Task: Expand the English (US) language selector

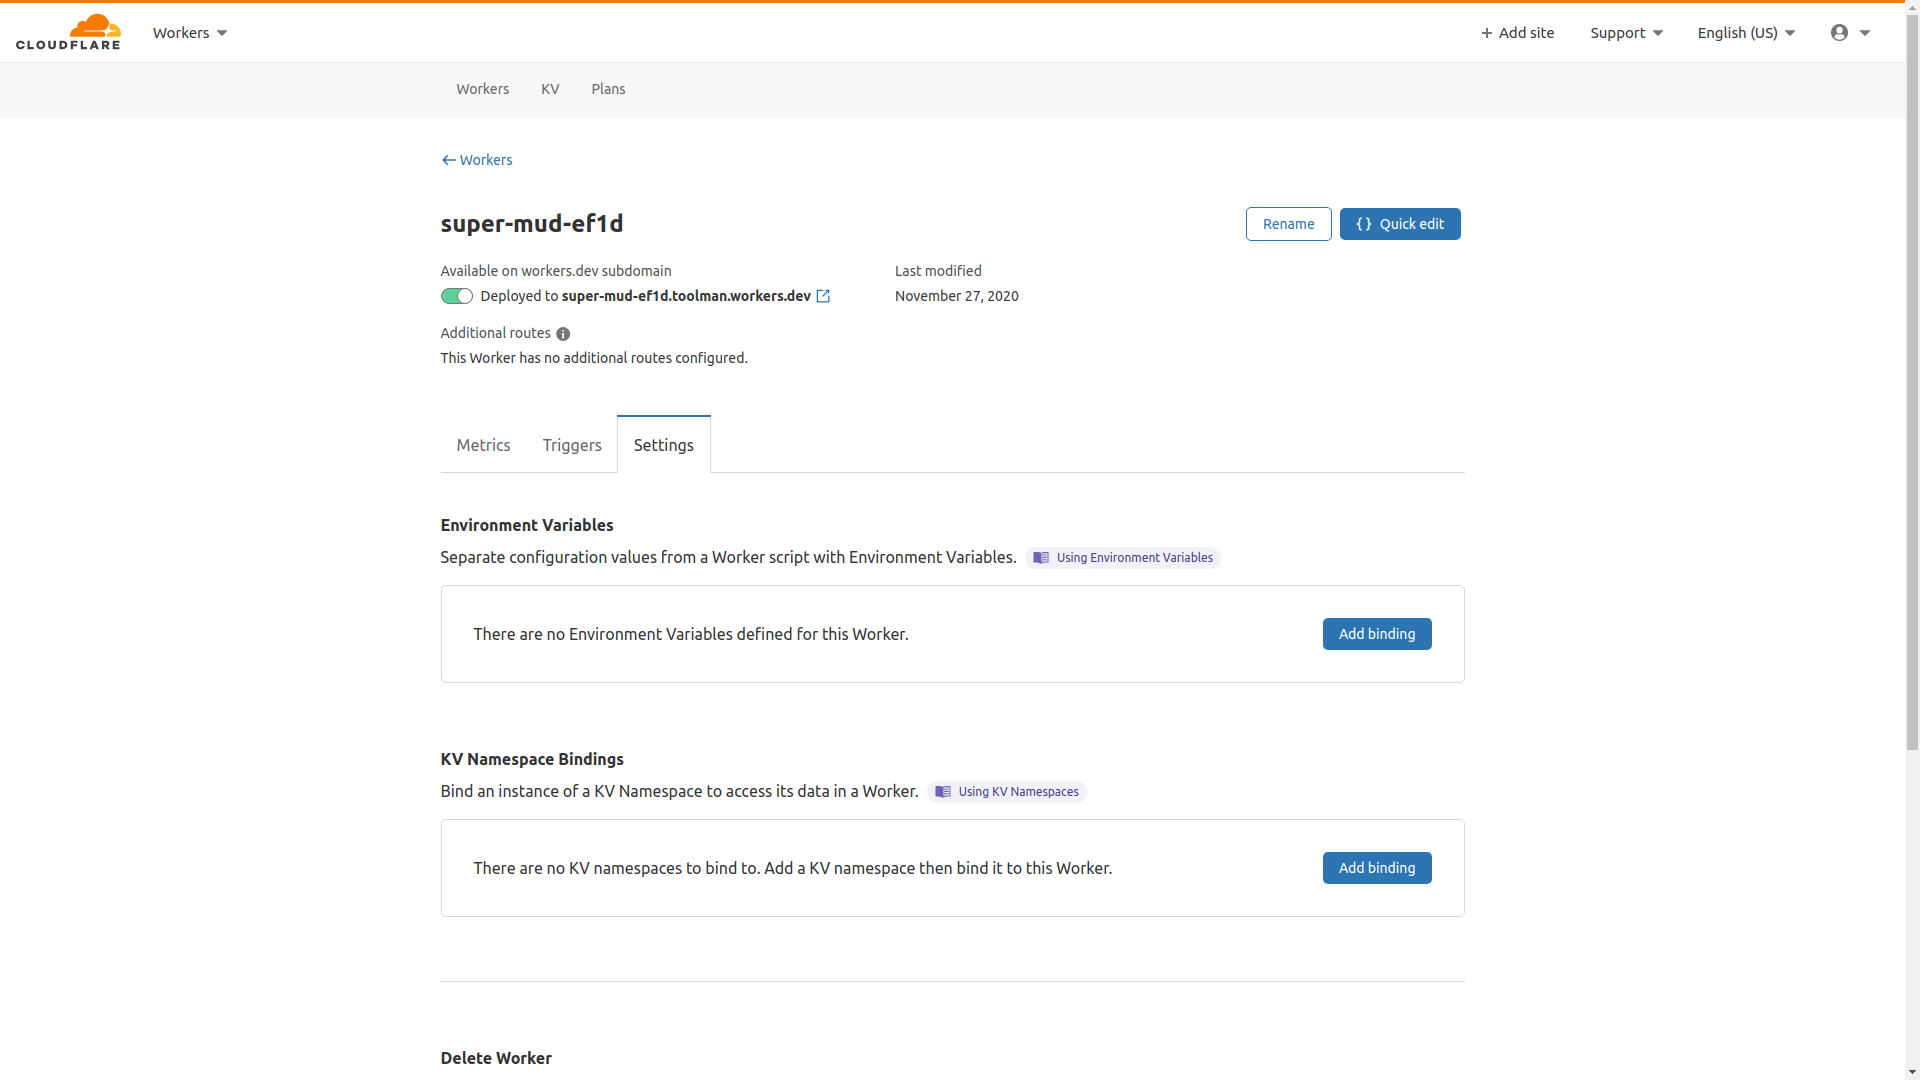Action: [1746, 33]
